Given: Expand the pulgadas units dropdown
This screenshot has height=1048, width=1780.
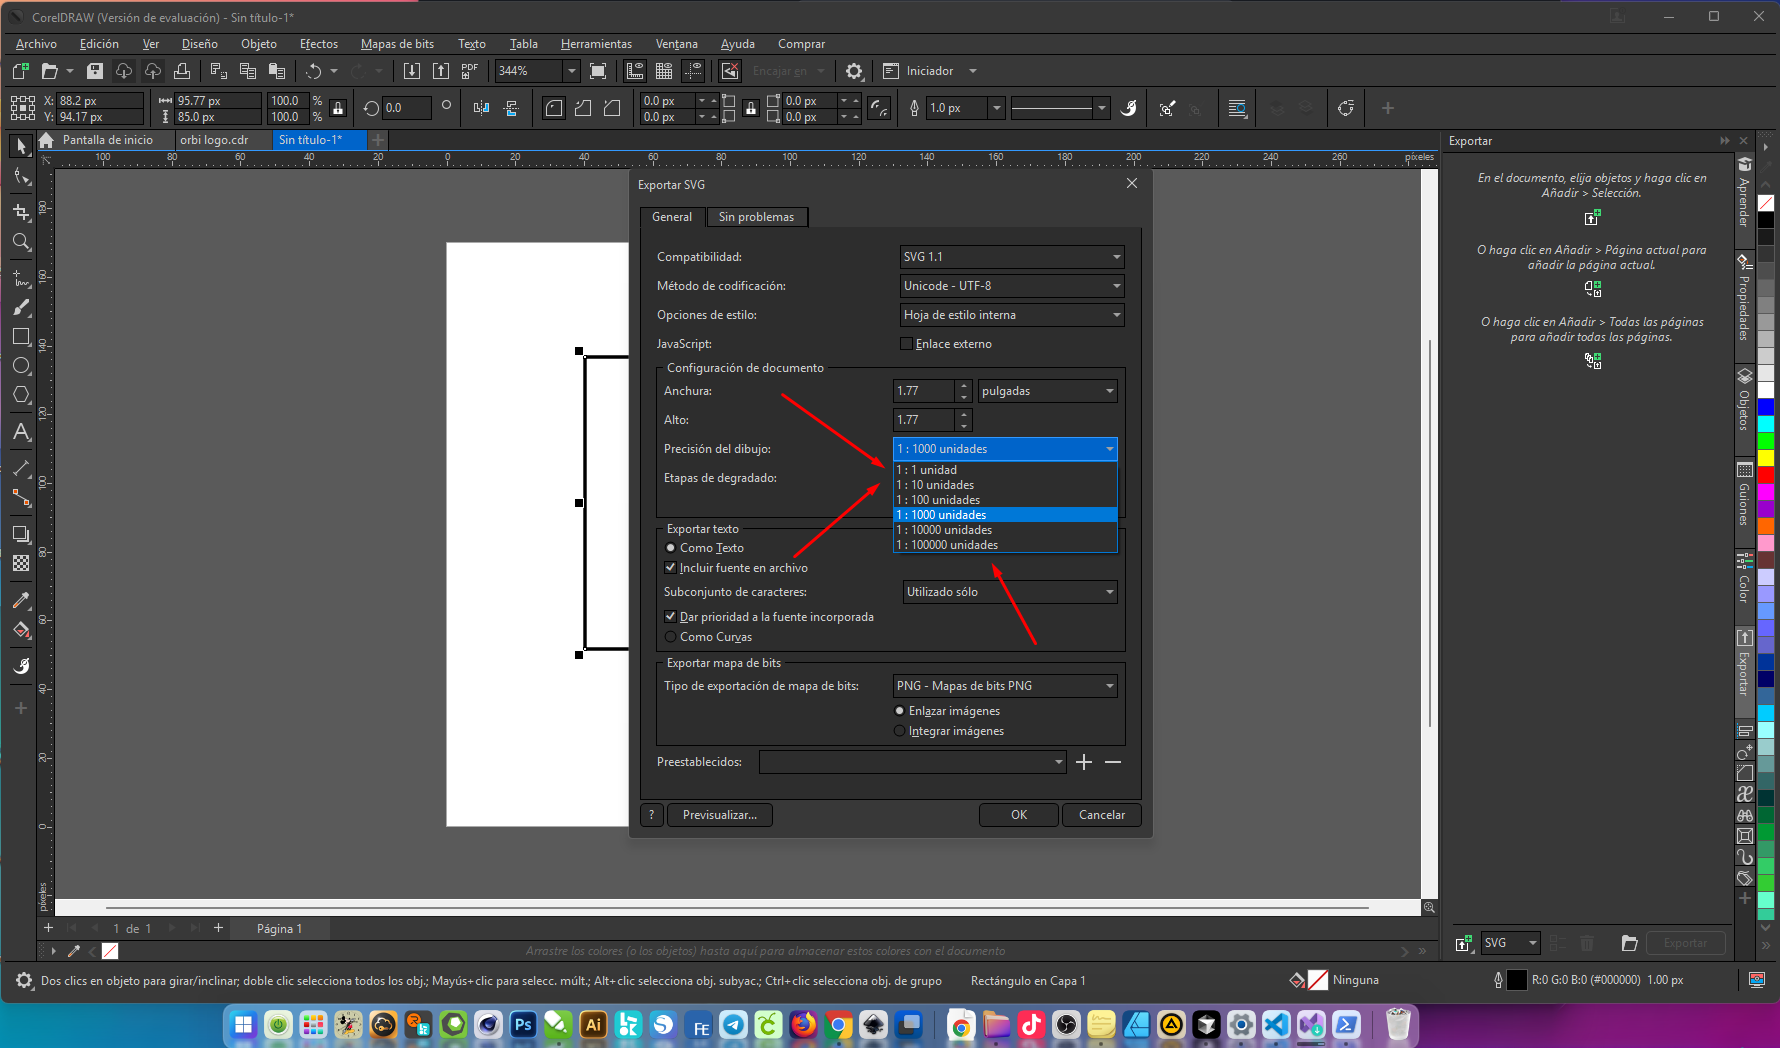Looking at the screenshot, I should (1047, 391).
